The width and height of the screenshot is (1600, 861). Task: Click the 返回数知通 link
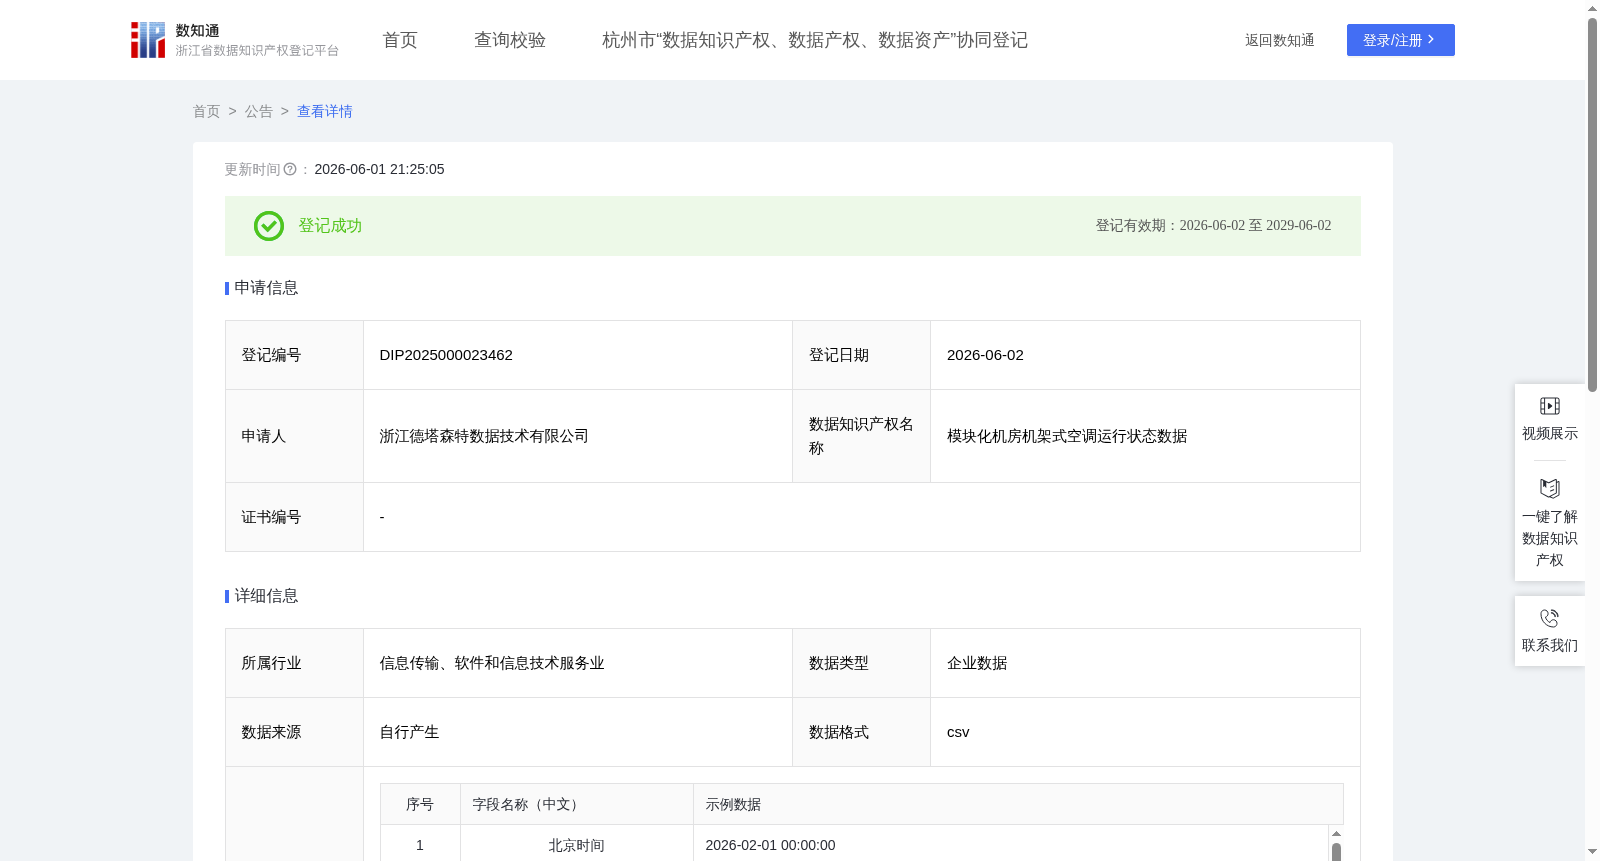pos(1280,41)
